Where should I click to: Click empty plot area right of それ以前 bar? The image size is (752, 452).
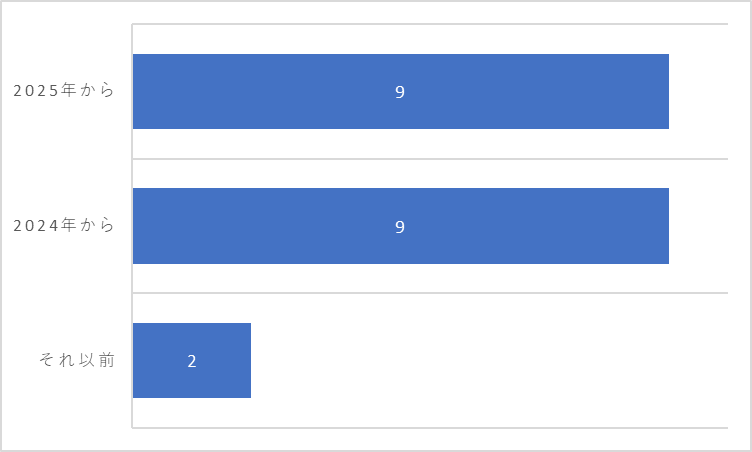point(489,360)
